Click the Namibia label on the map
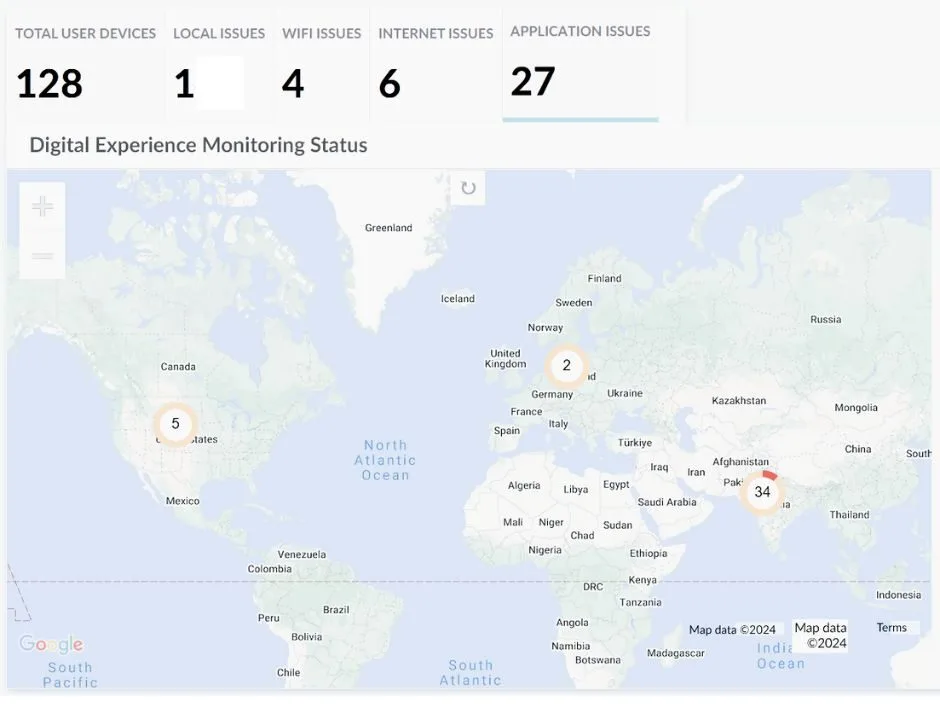Image resolution: width=940 pixels, height=708 pixels. point(571,646)
